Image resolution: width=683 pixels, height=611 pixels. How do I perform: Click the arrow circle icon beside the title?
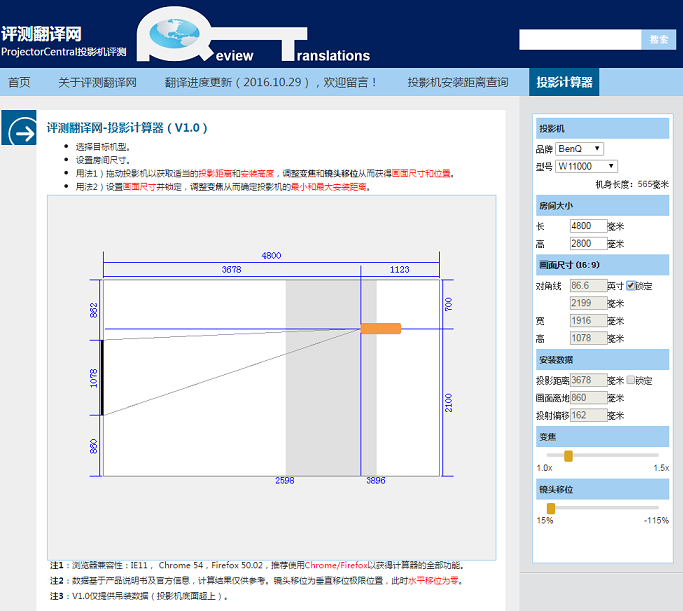[19, 128]
